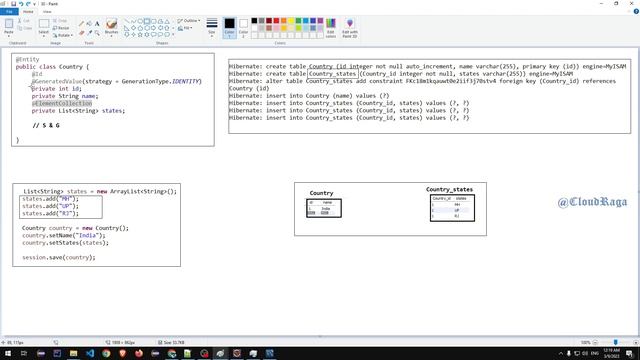The width and height of the screenshot is (640, 360).
Task: Pick the Rounded rectangle shape
Action: tap(153, 21)
